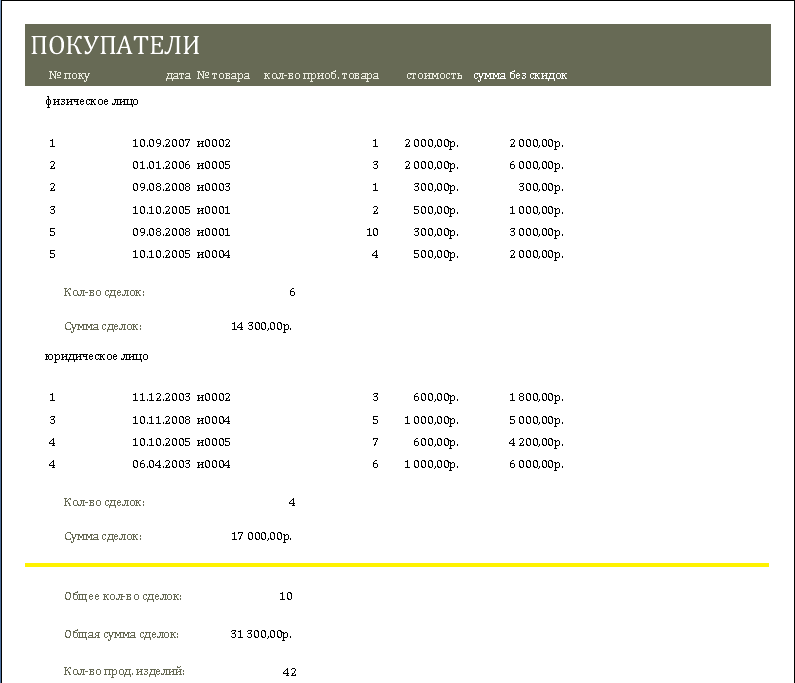Click the date "01.01.2006"
The height and width of the screenshot is (683, 795).
[161, 165]
